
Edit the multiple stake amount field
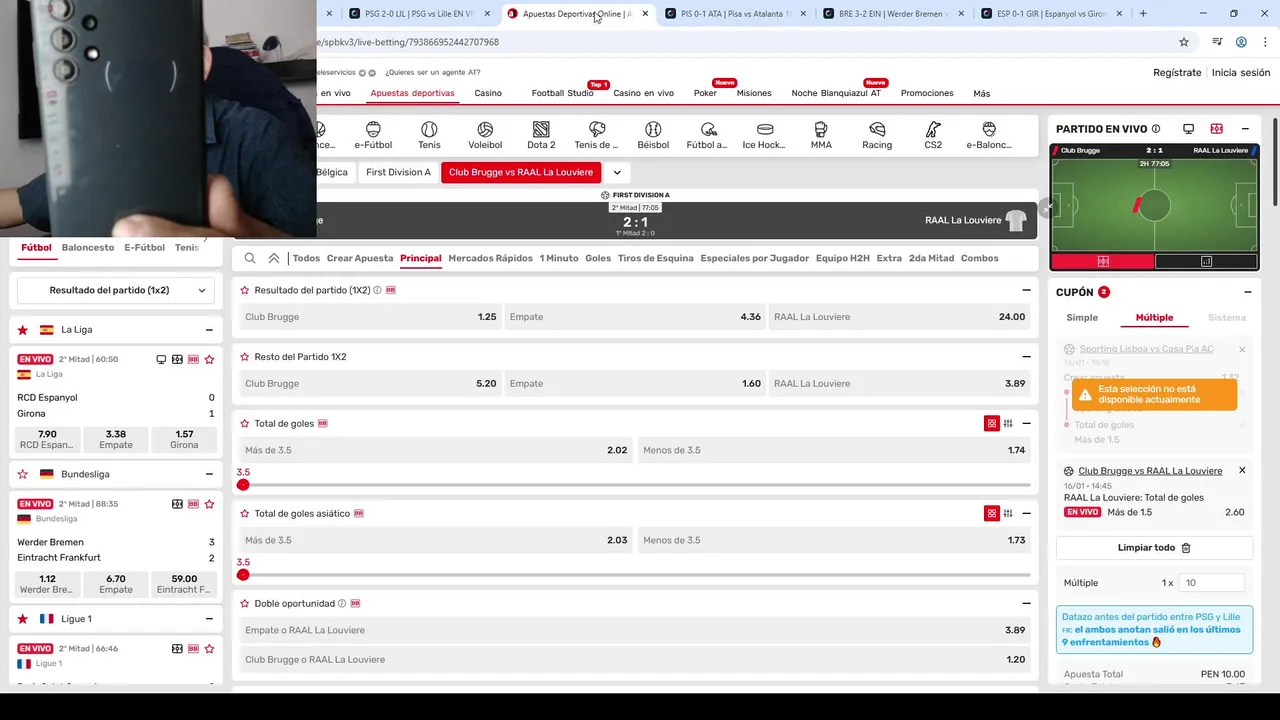[1212, 583]
